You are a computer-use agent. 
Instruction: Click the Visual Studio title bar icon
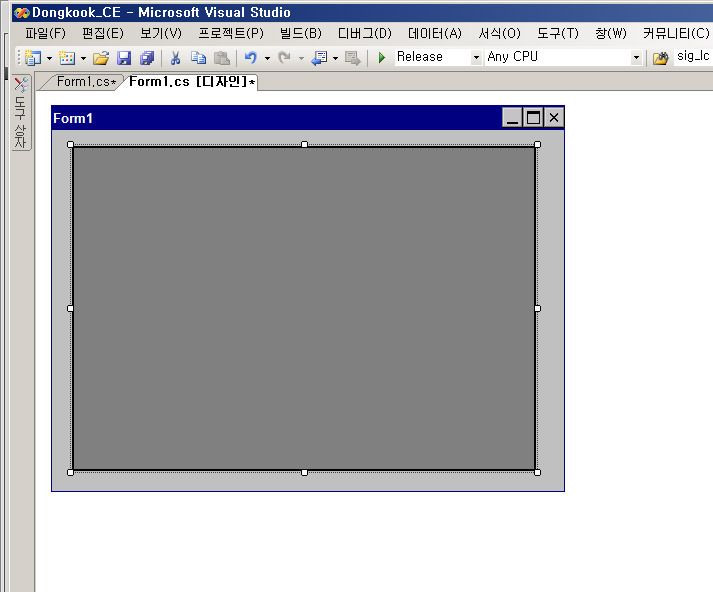coord(21,13)
